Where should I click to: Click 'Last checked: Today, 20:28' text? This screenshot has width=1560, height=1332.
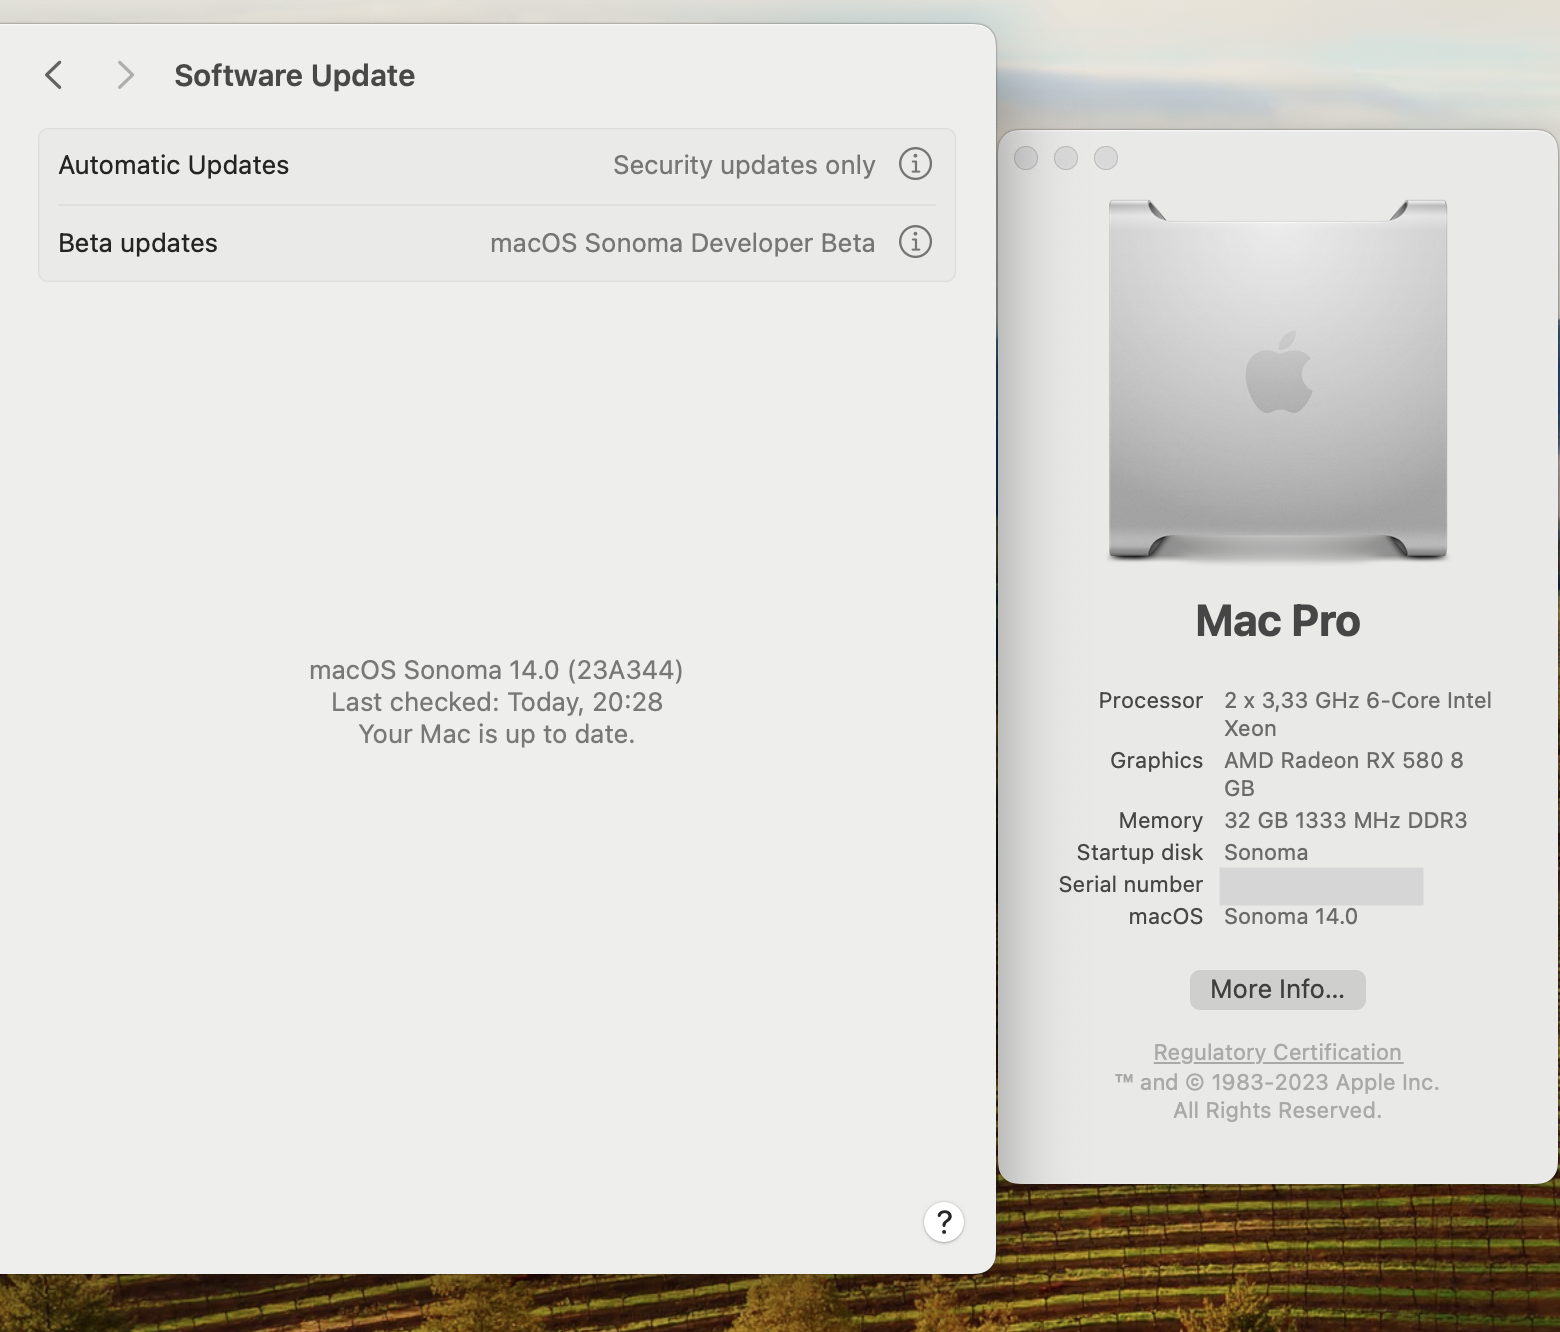point(497,702)
